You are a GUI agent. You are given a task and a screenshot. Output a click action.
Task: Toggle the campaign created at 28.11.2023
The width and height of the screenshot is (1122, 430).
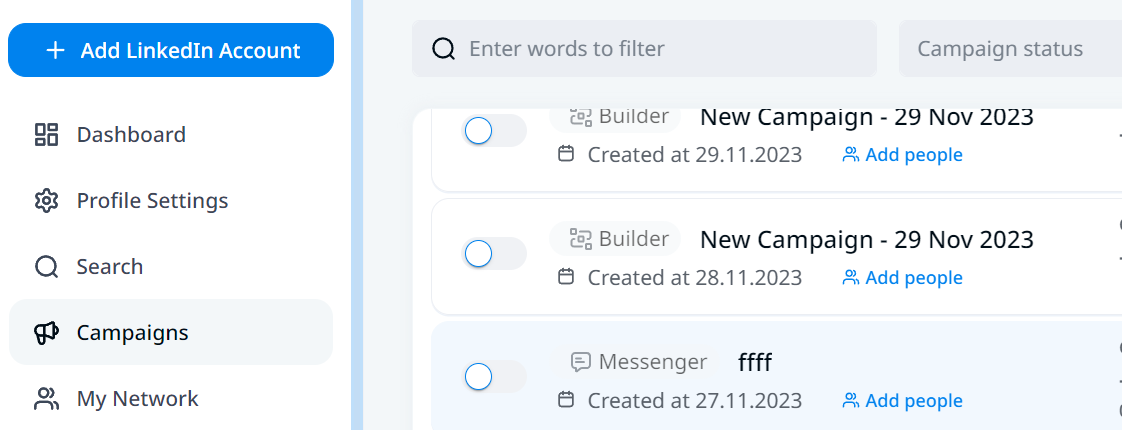494,254
